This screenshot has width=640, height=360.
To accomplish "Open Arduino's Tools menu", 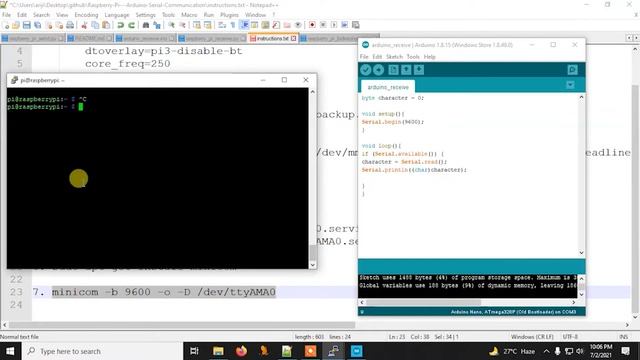I will tap(413, 57).
